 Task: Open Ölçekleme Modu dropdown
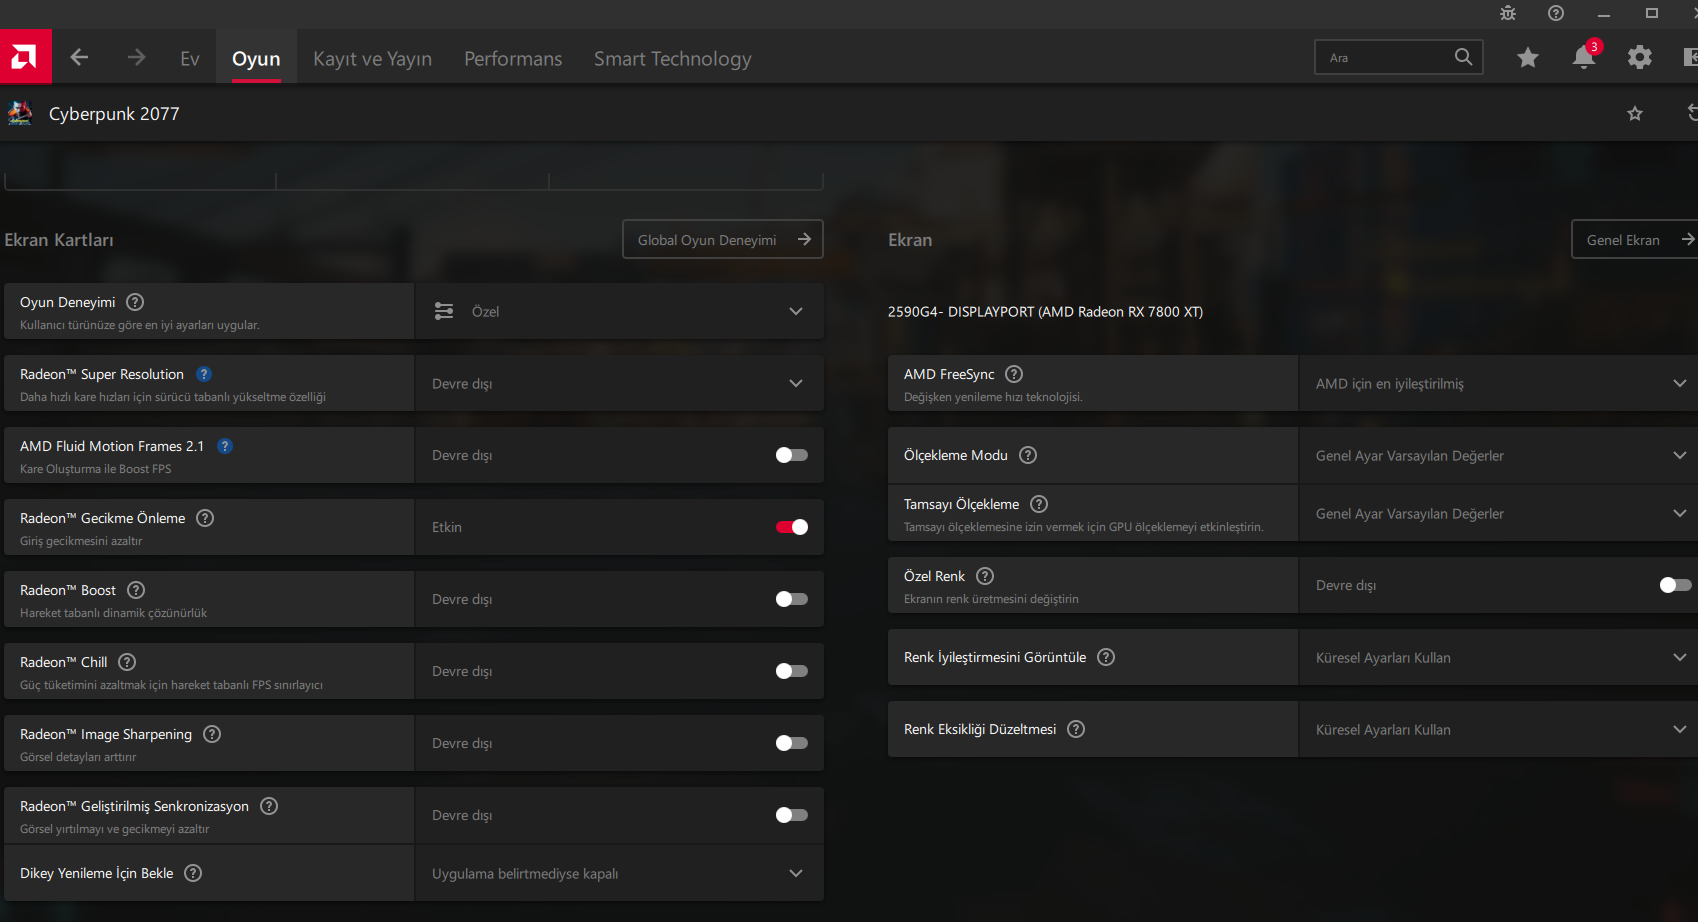point(1498,455)
